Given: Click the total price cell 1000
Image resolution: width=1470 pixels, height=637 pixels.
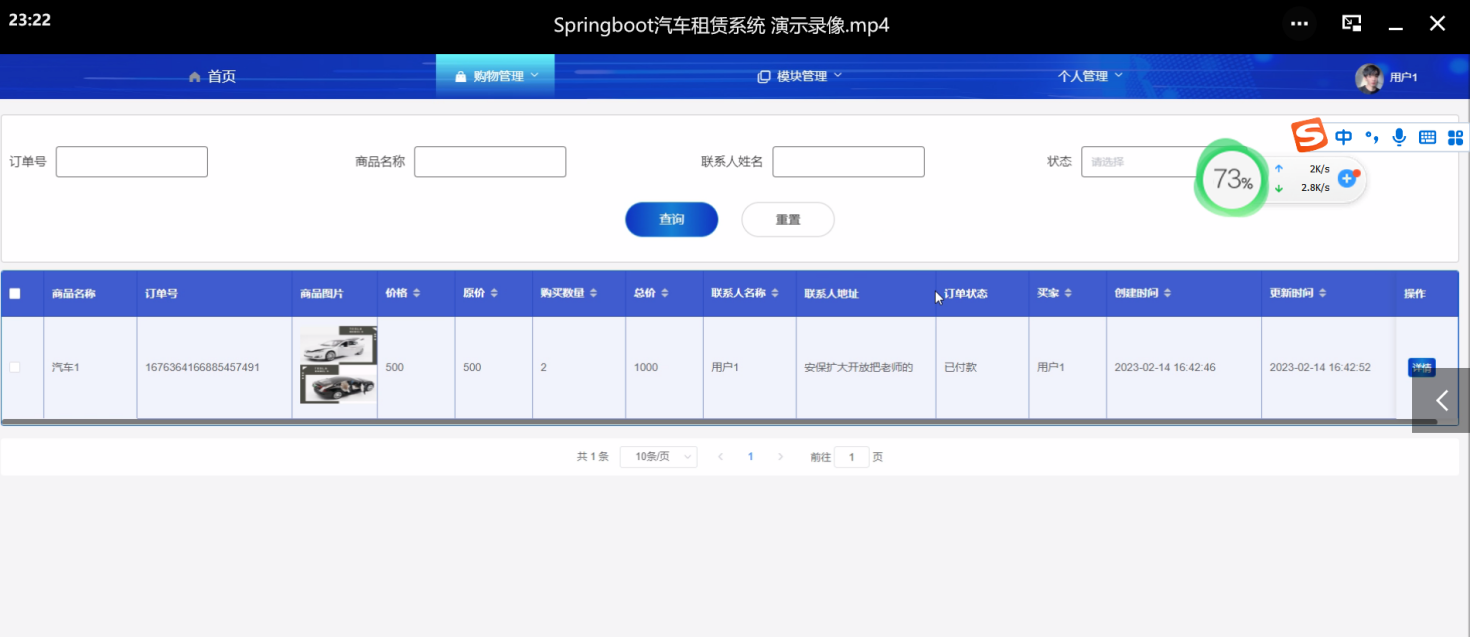Looking at the screenshot, I should (x=646, y=367).
